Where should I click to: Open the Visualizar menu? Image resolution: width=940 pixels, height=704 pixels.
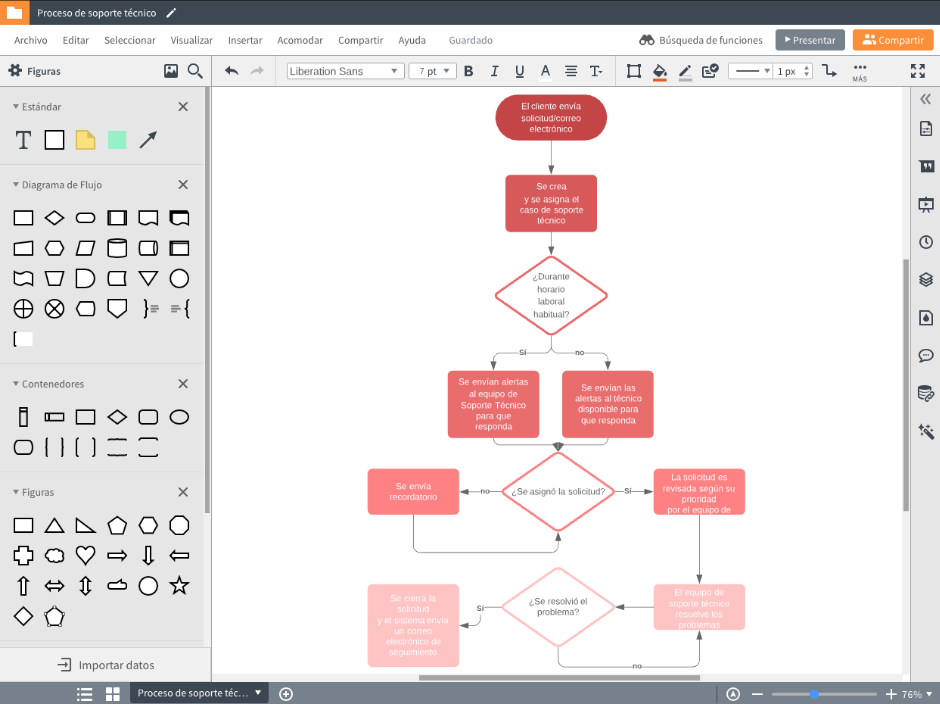pos(191,40)
